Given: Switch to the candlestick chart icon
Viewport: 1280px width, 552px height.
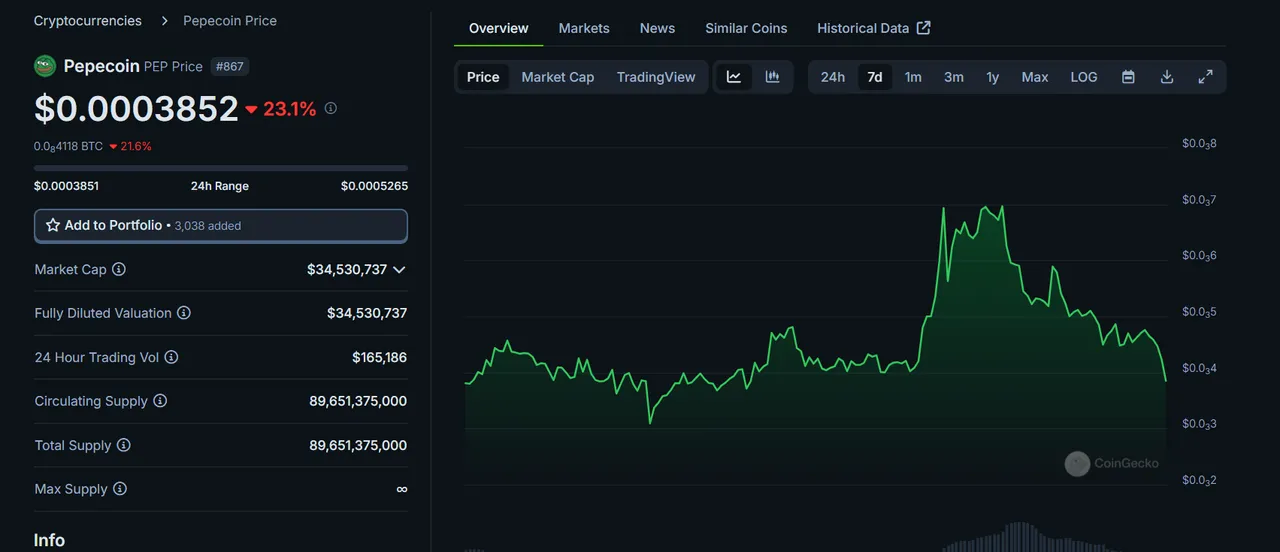Looking at the screenshot, I should [x=772, y=77].
